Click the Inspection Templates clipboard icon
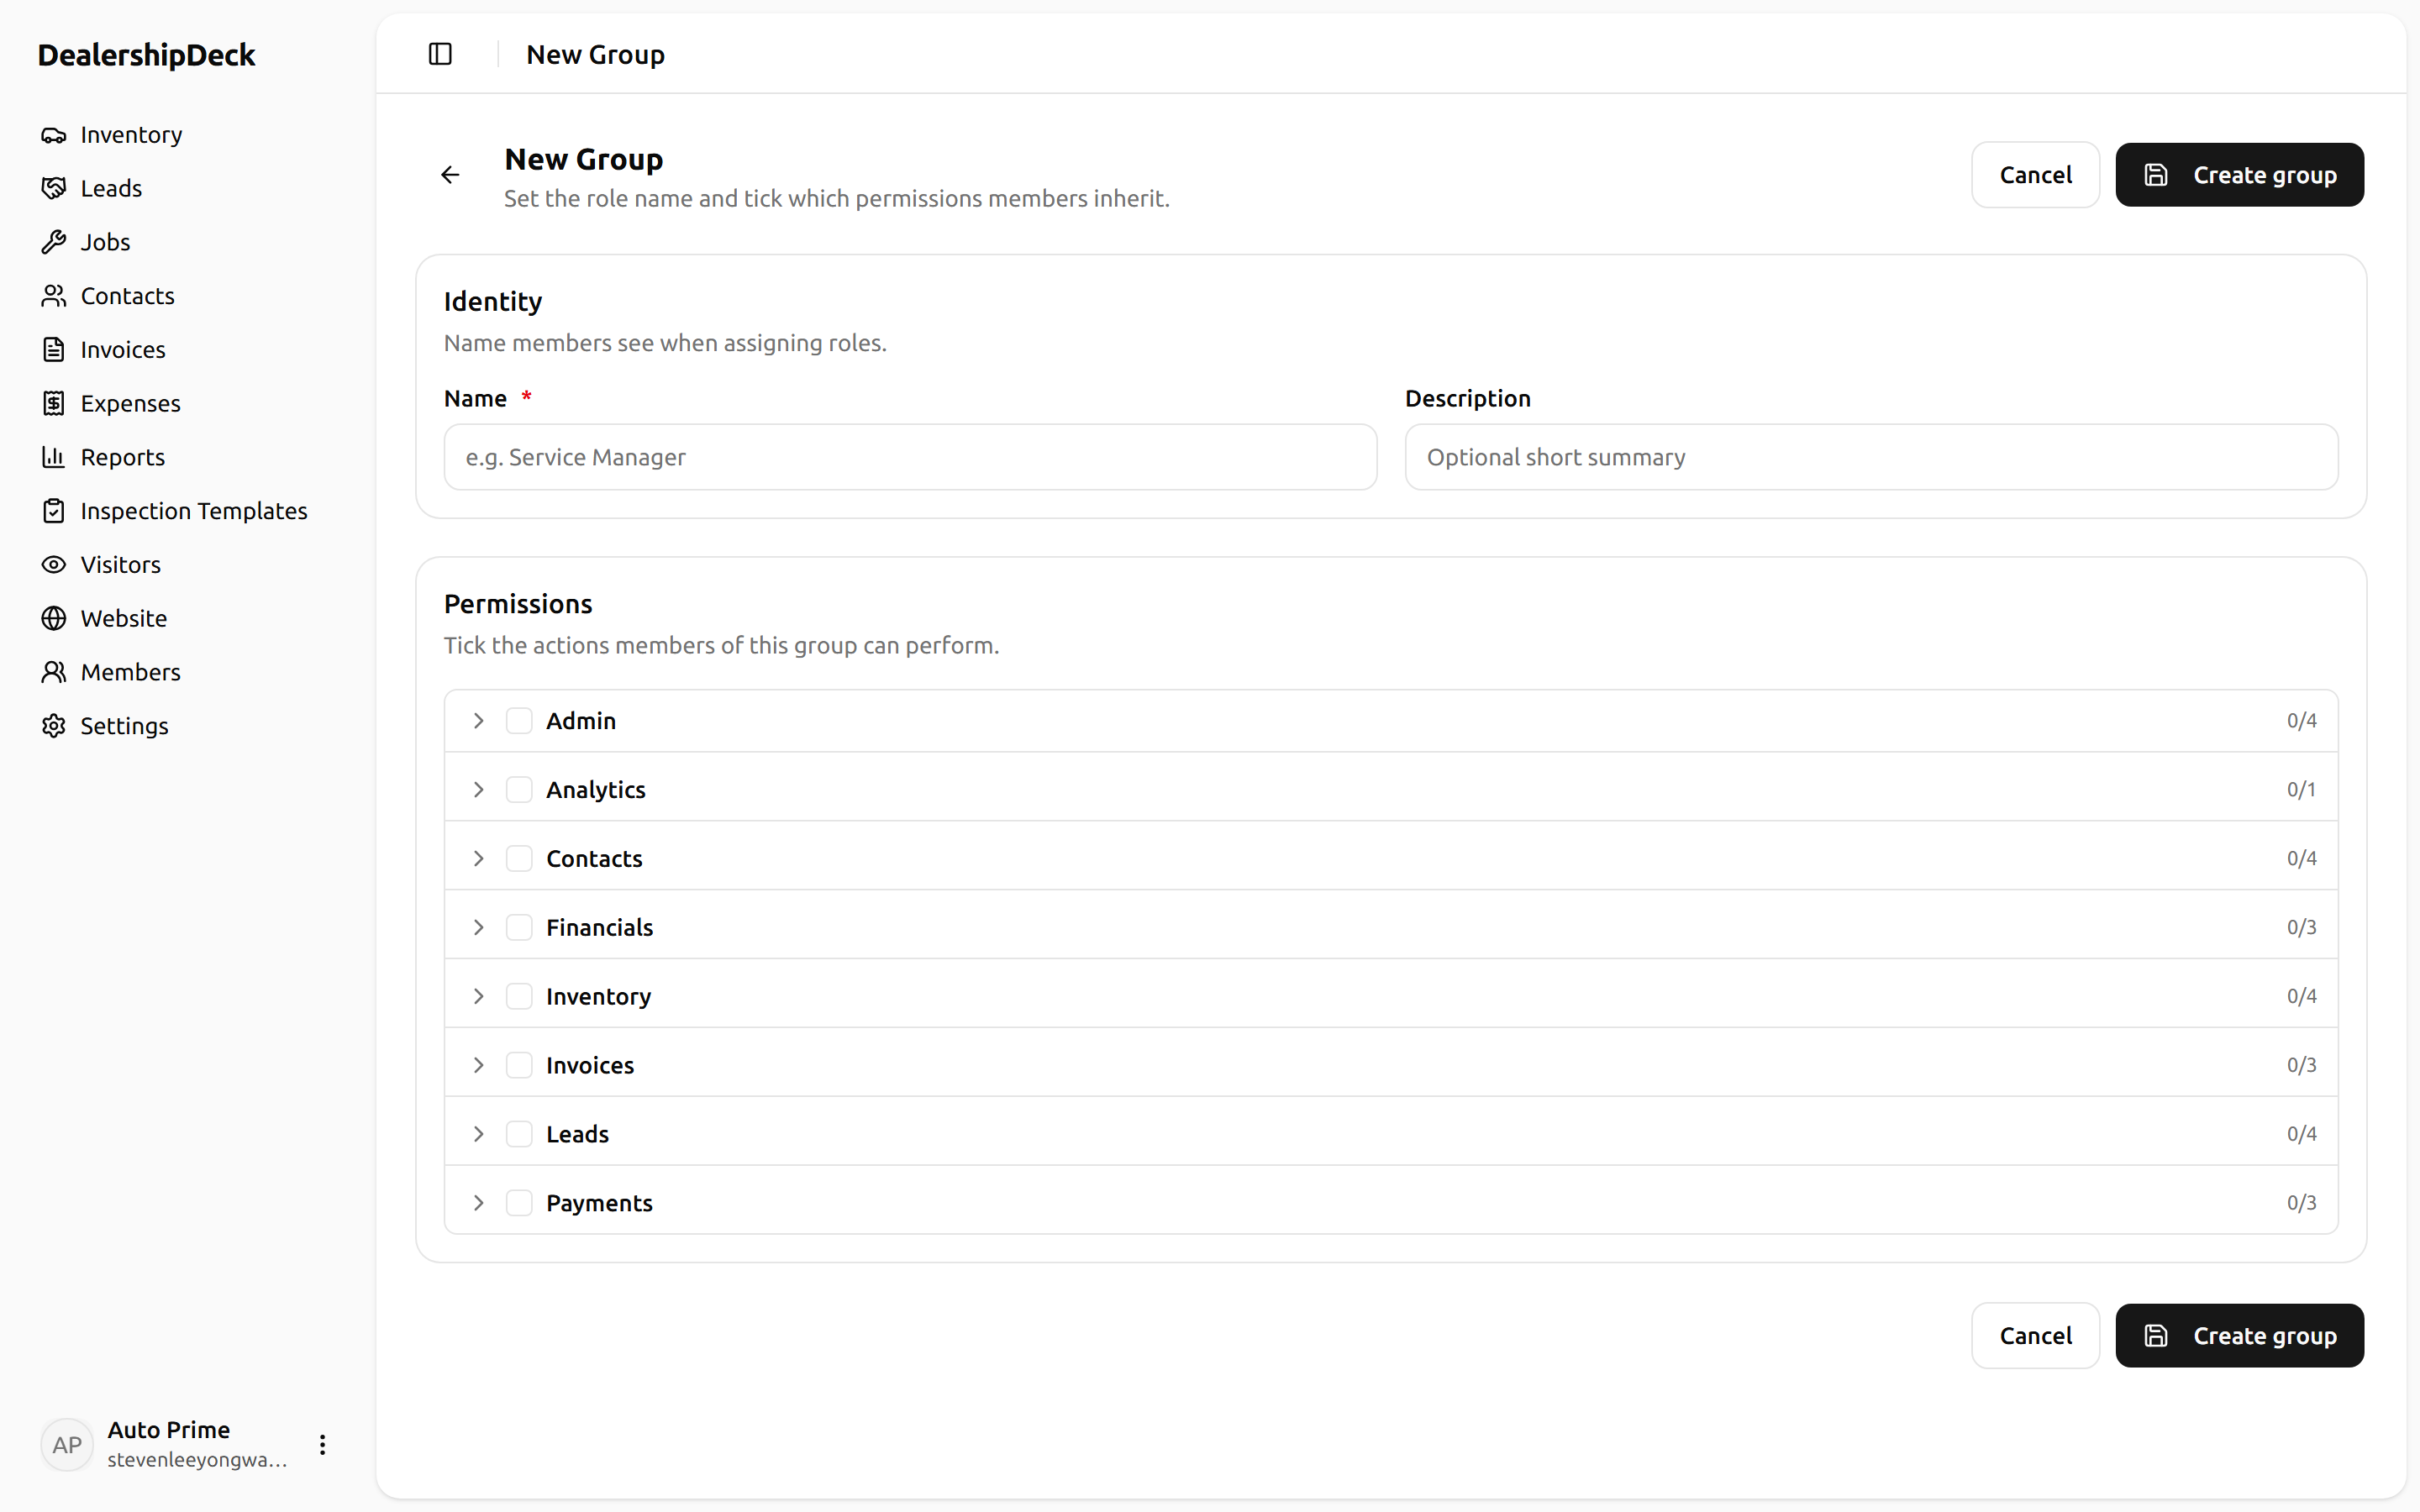Image resolution: width=2420 pixels, height=1512 pixels. 54,511
